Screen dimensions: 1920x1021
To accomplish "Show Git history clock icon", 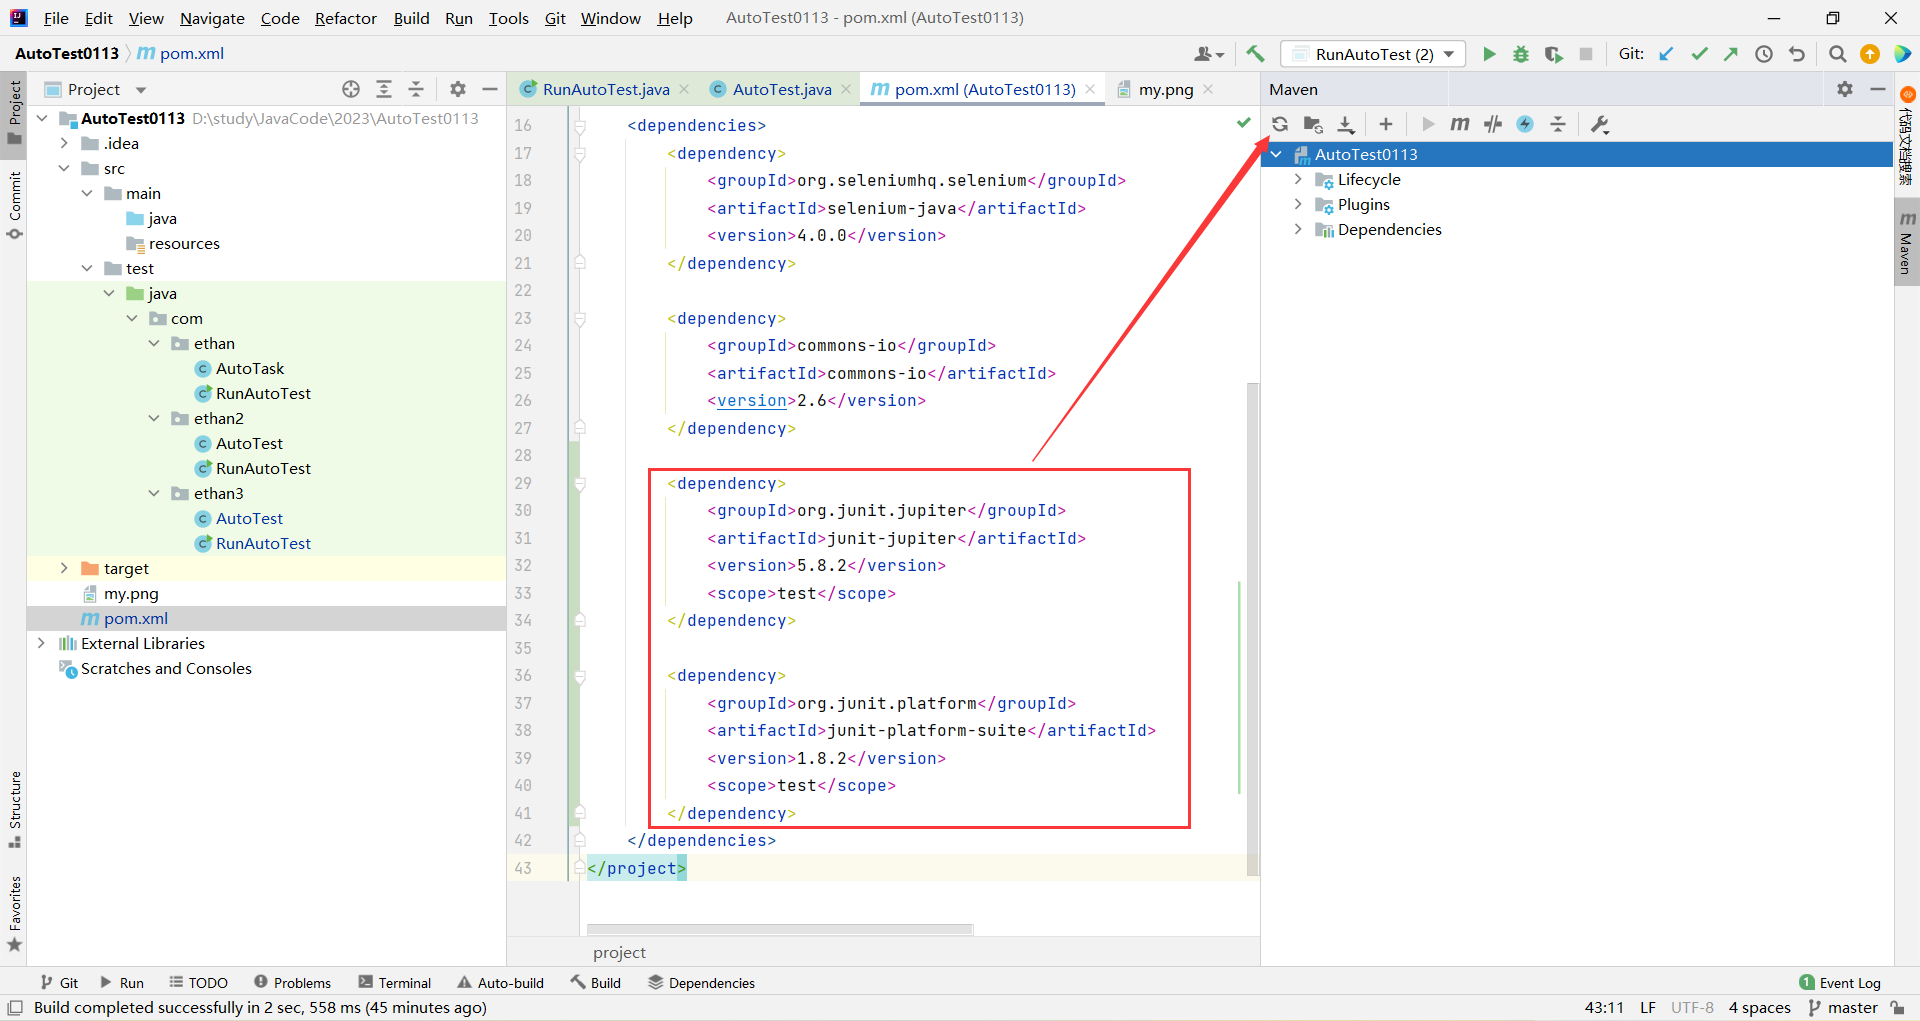I will tap(1764, 54).
